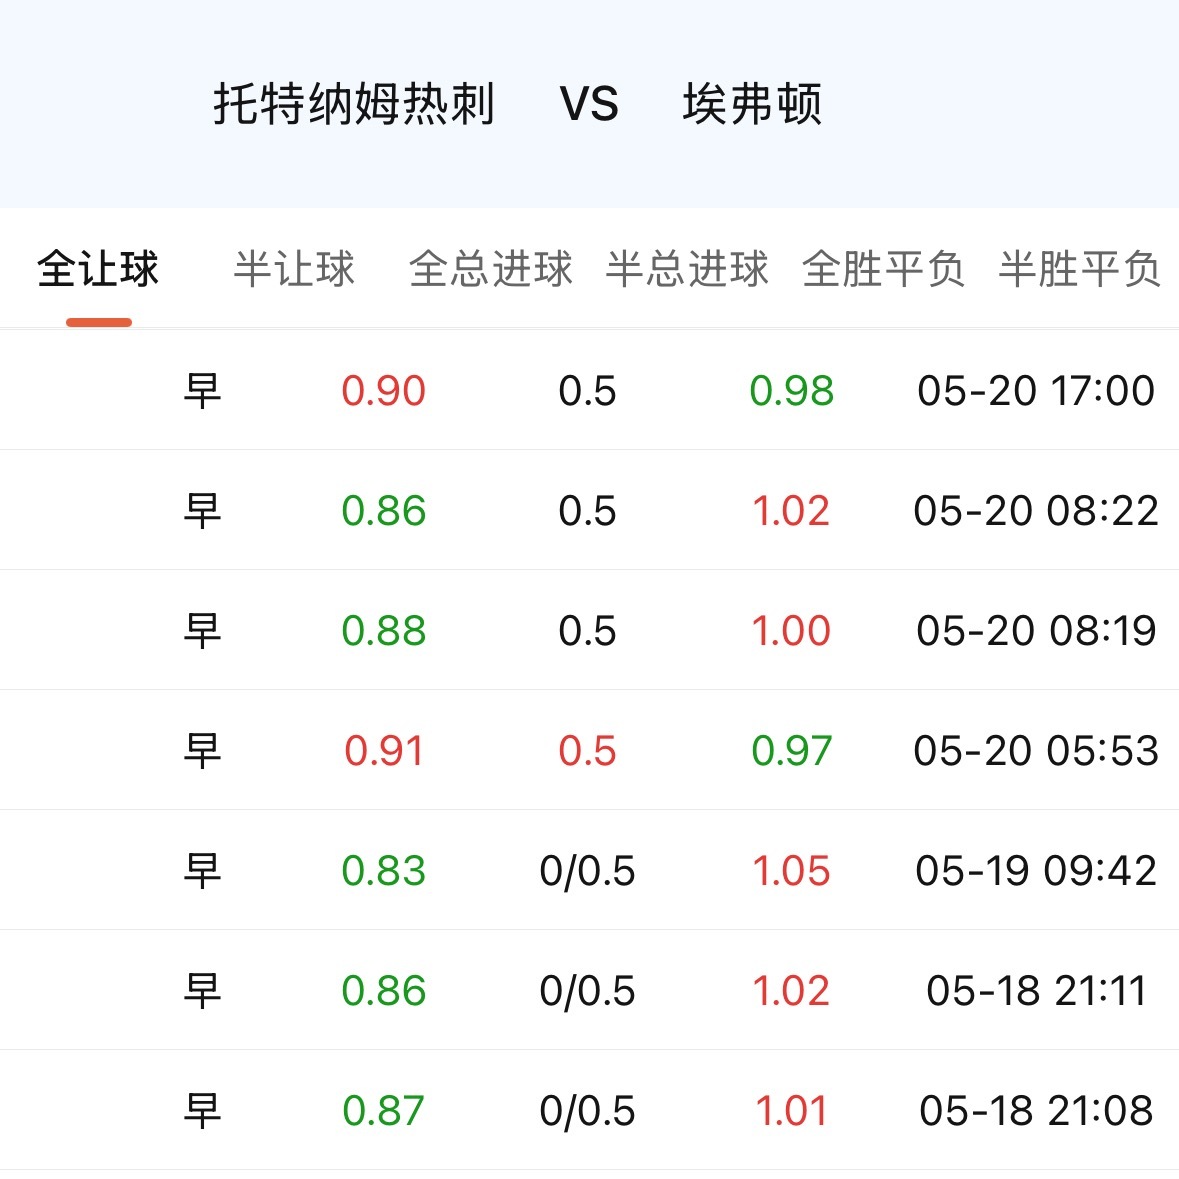Click 早 label in the 05-19 09:42 row
1179x1179 pixels.
202,871
